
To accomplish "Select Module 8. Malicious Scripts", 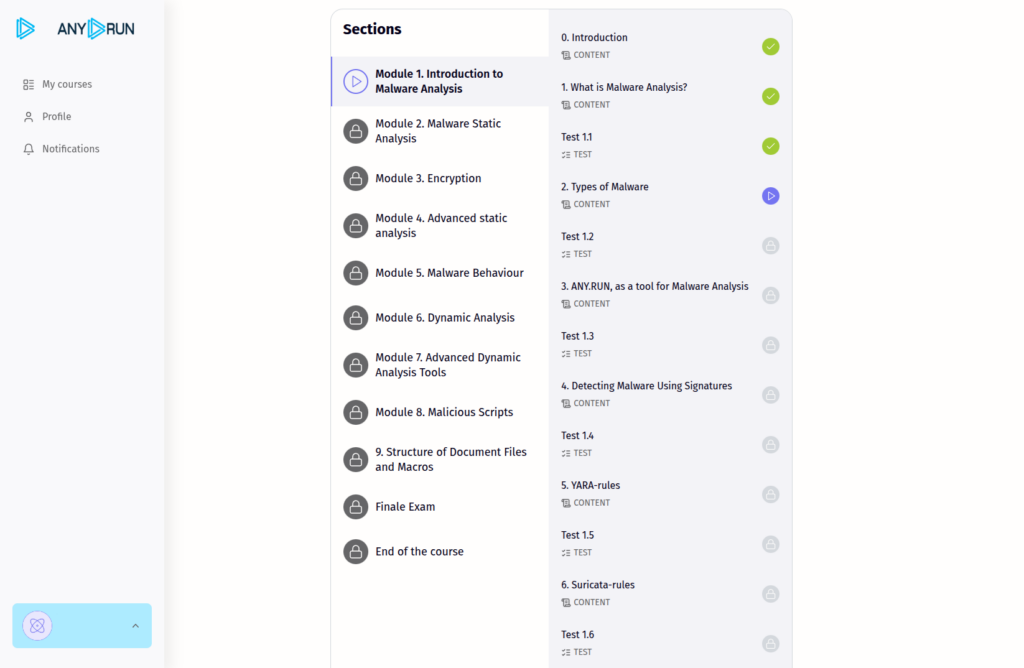I will tap(444, 412).
